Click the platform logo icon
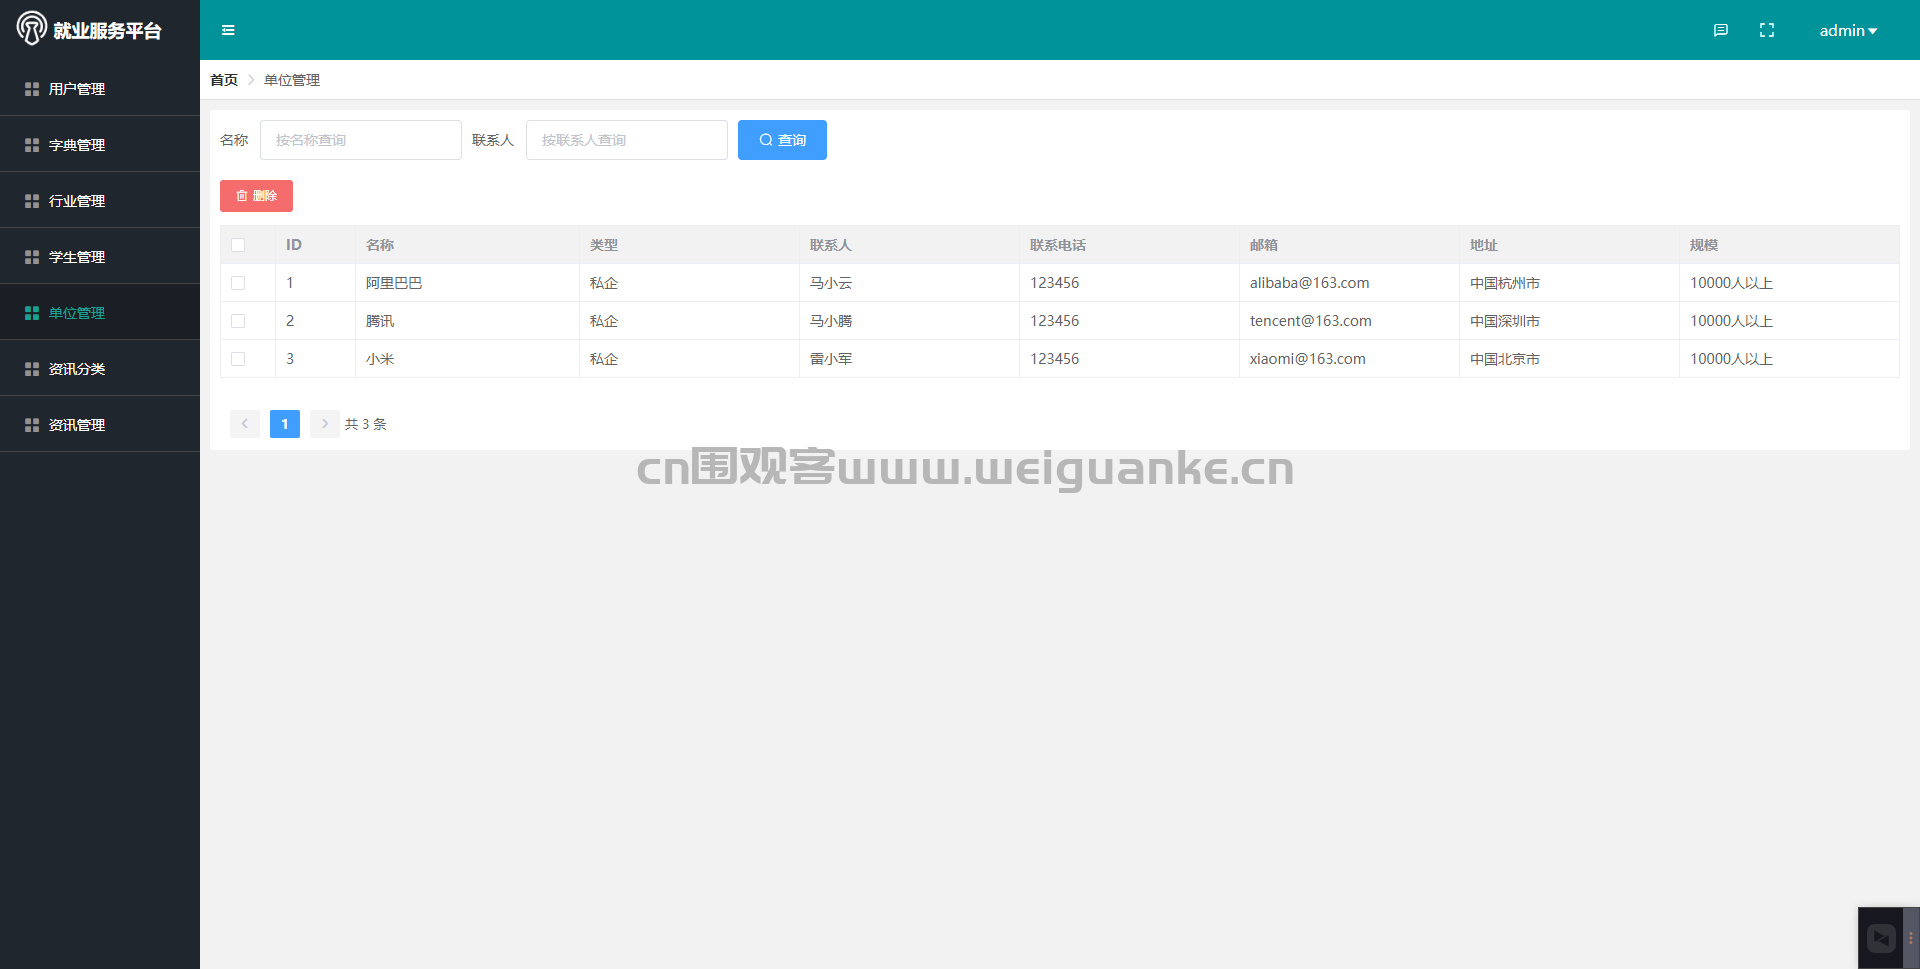The height and width of the screenshot is (969, 1920). 31,28
